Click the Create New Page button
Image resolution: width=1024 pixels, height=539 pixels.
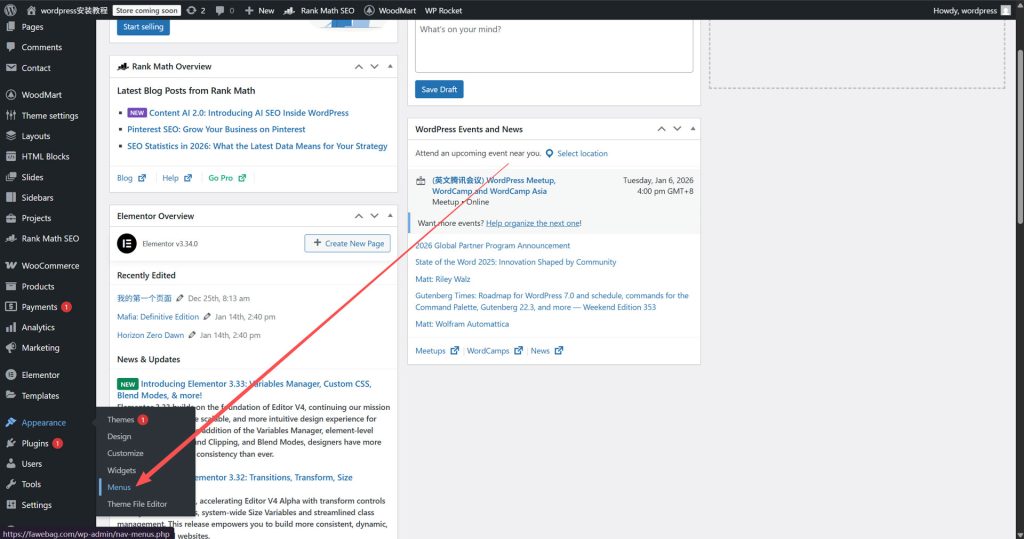347,243
